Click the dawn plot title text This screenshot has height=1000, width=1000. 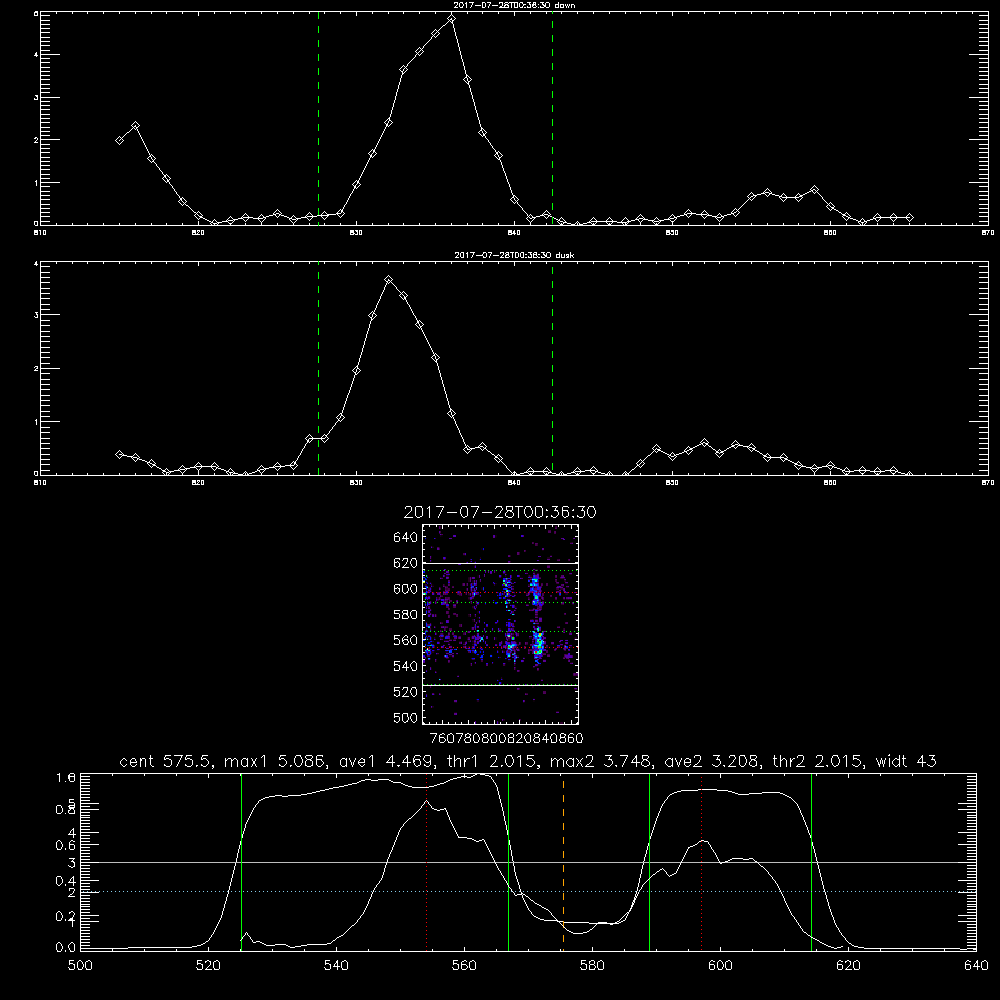tap(514, 5)
